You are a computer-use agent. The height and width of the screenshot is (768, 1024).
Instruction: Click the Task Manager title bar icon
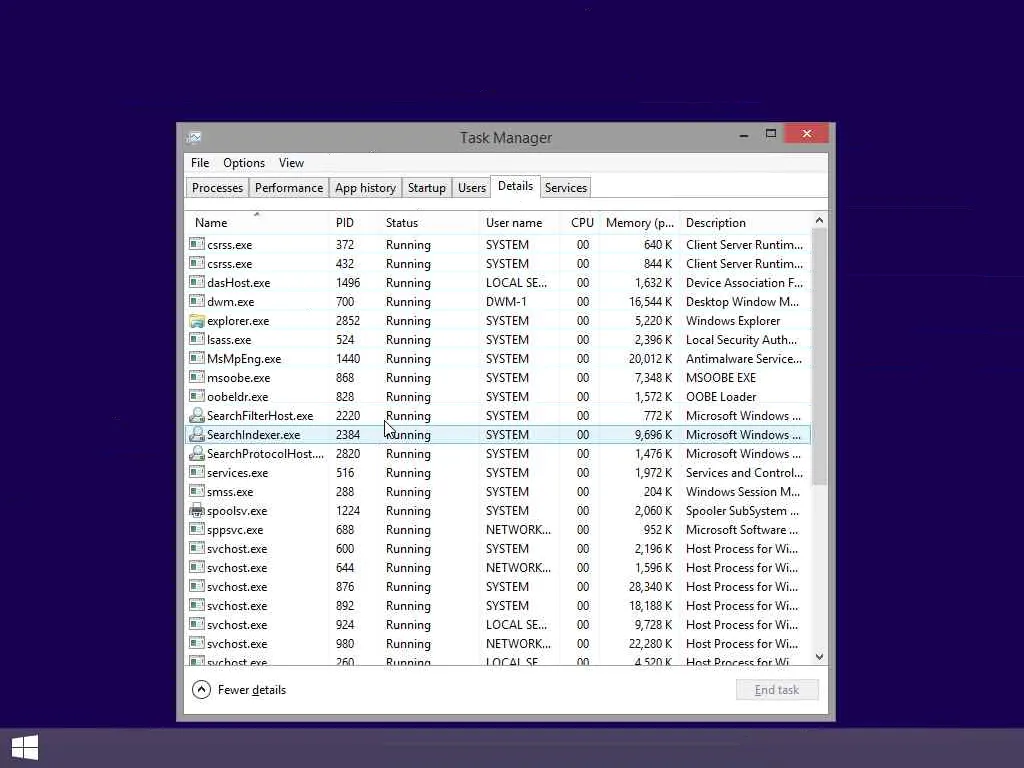click(x=194, y=137)
